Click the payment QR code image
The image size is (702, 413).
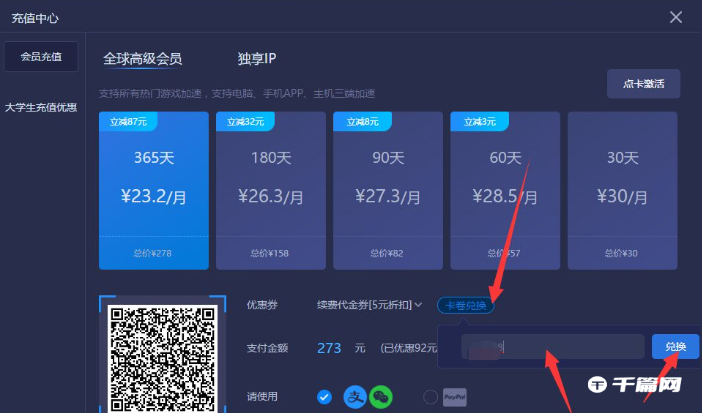(163, 358)
